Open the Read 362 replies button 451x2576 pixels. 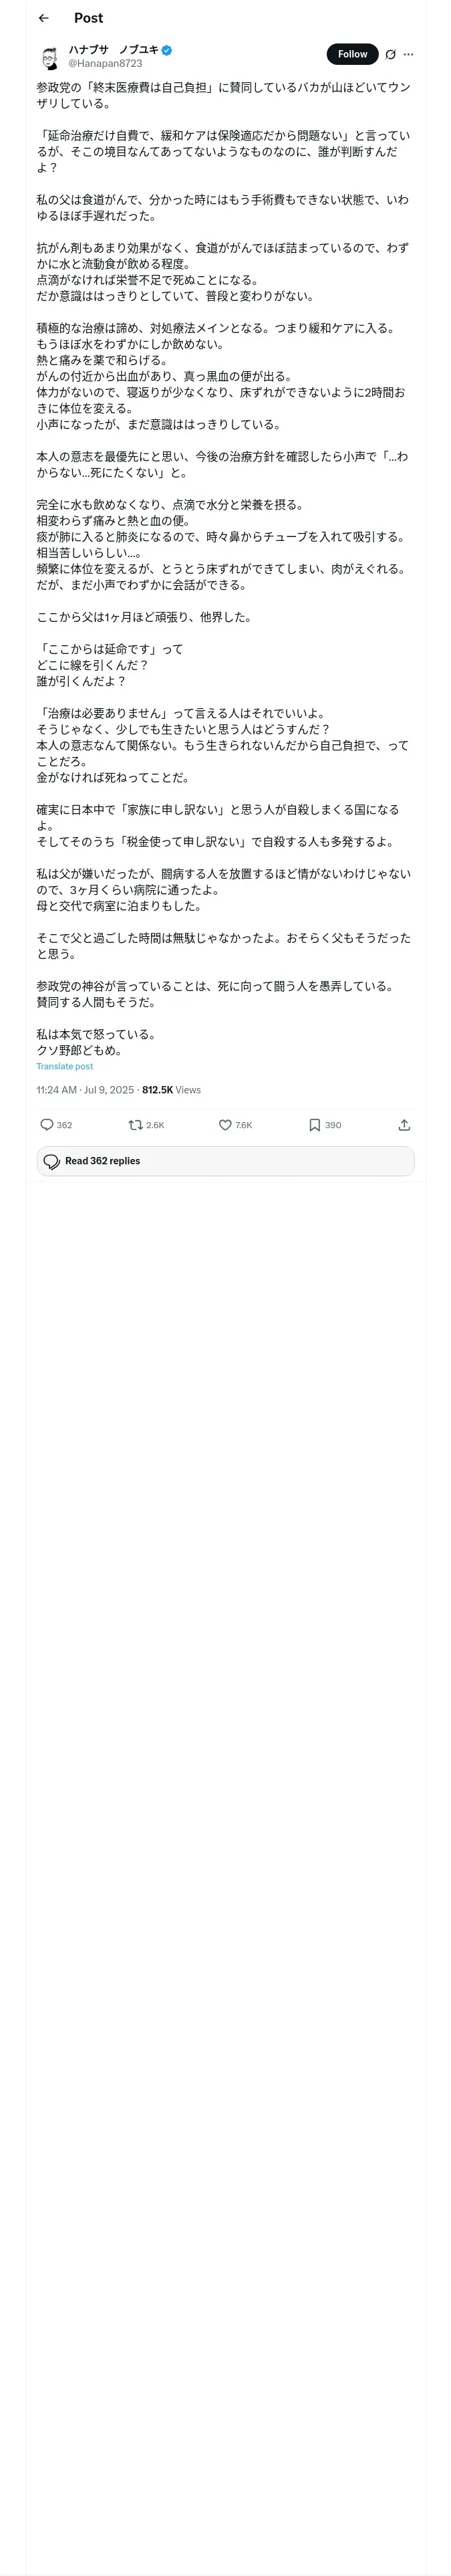pos(226,1161)
